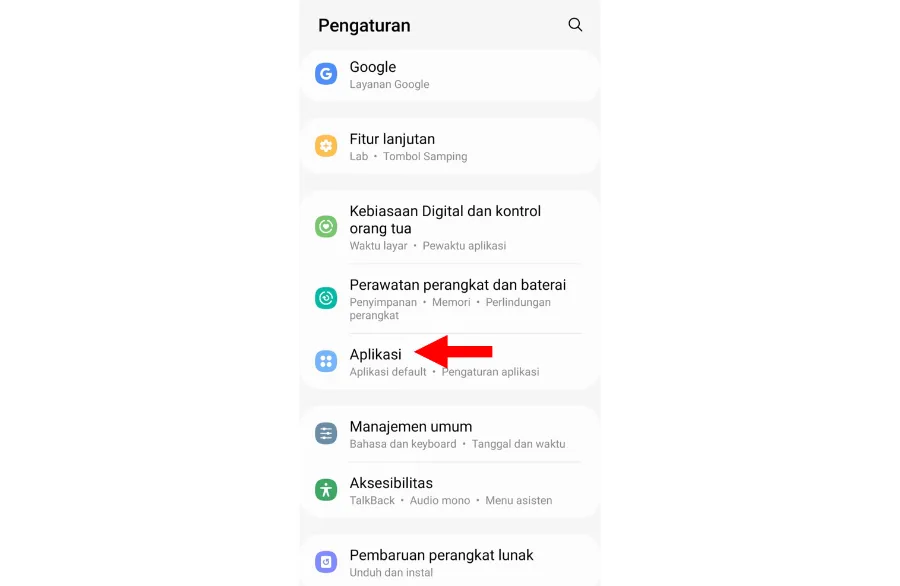This screenshot has width=900, height=586.
Task: Tap the Pengaturan page title
Action: (x=364, y=26)
